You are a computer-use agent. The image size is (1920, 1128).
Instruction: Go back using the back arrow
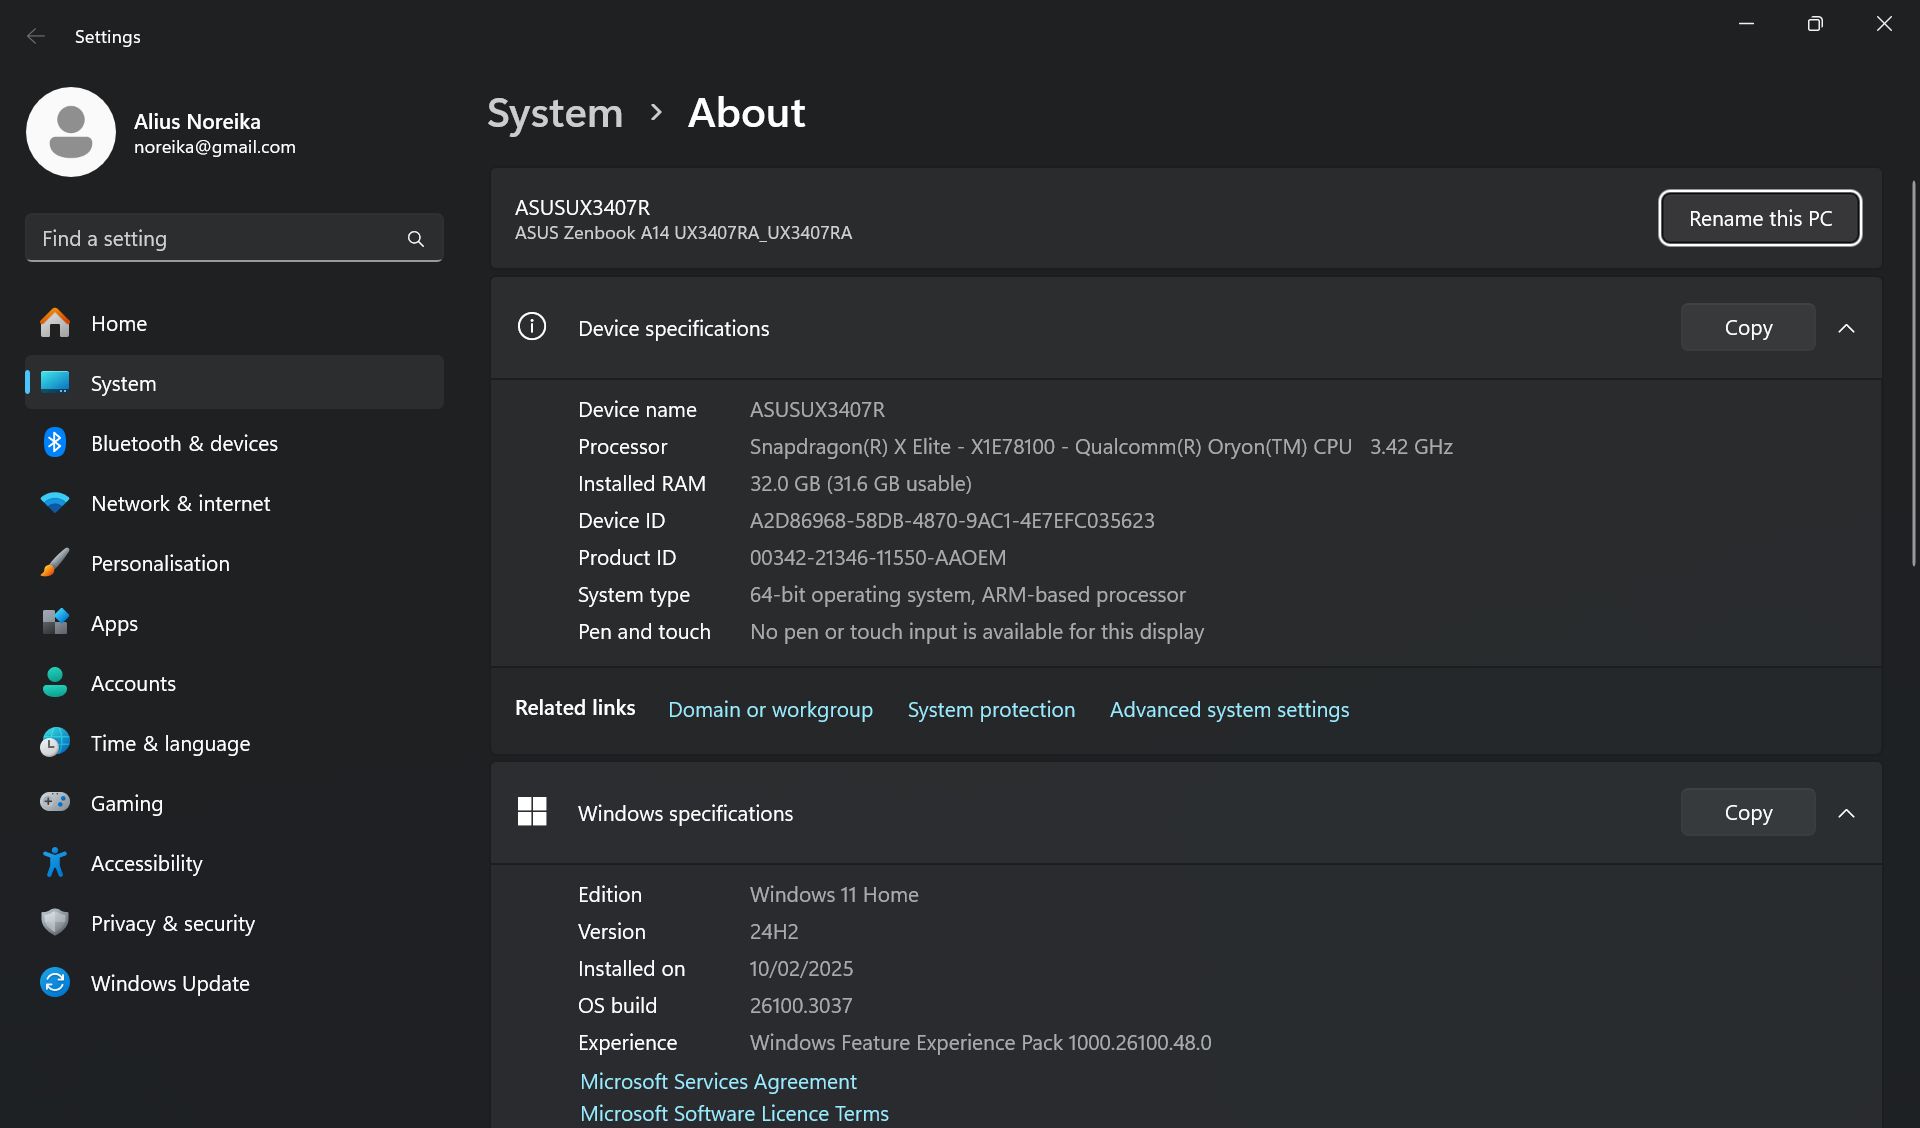click(36, 36)
